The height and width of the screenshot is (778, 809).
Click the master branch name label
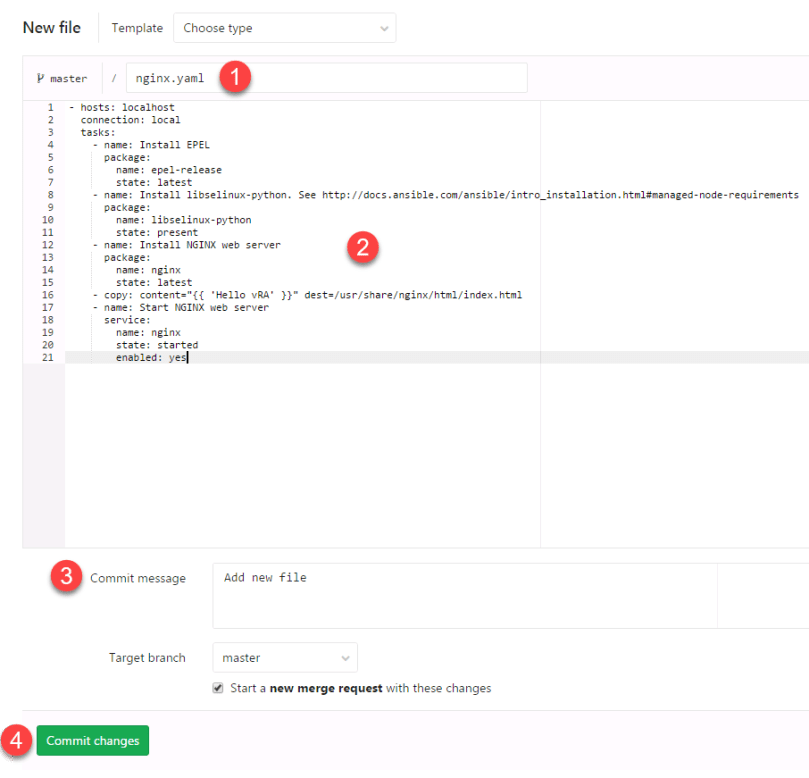(68, 78)
